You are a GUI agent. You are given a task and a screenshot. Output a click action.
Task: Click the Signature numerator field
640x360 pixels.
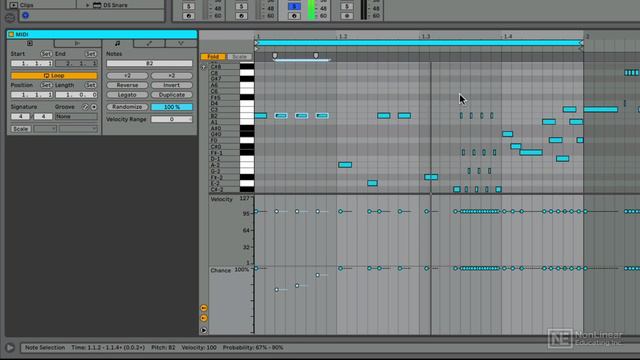click(20, 116)
